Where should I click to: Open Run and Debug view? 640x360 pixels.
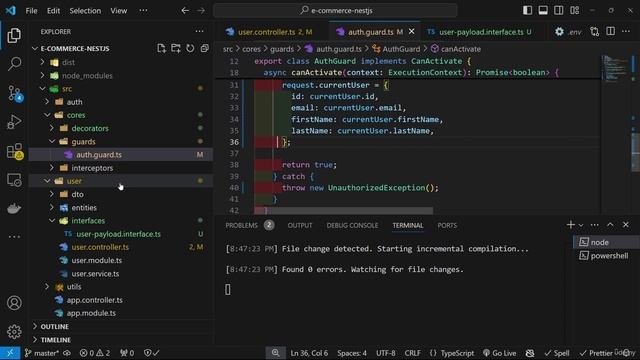(14, 122)
